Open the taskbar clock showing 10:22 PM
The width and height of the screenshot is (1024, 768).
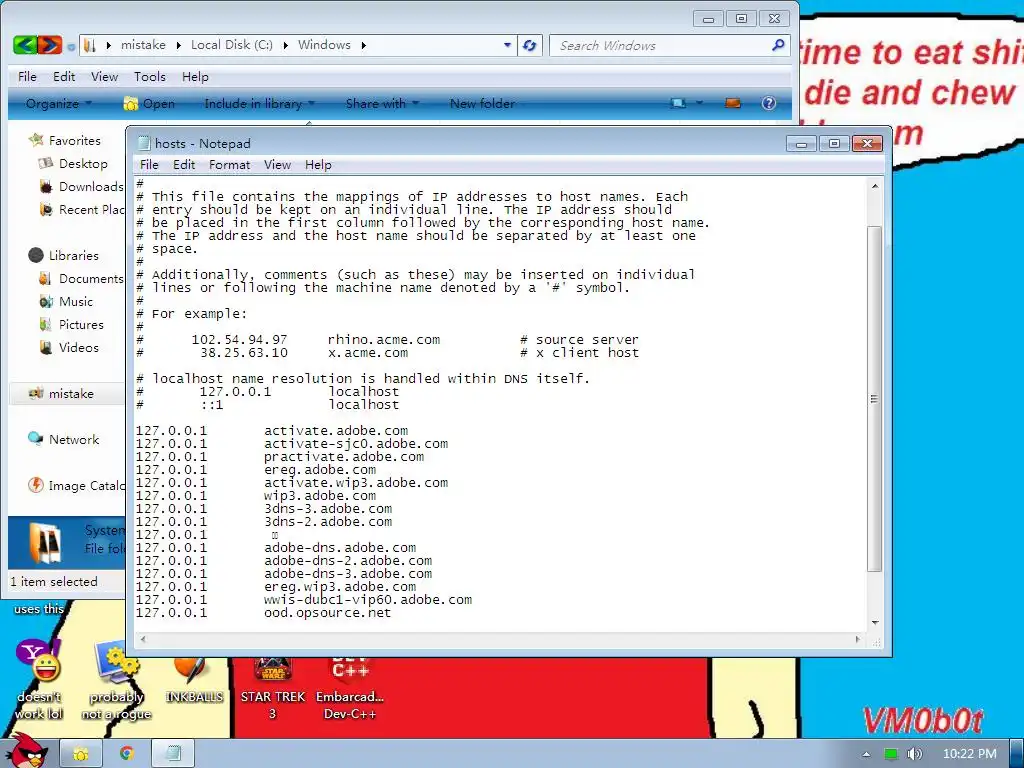969,754
